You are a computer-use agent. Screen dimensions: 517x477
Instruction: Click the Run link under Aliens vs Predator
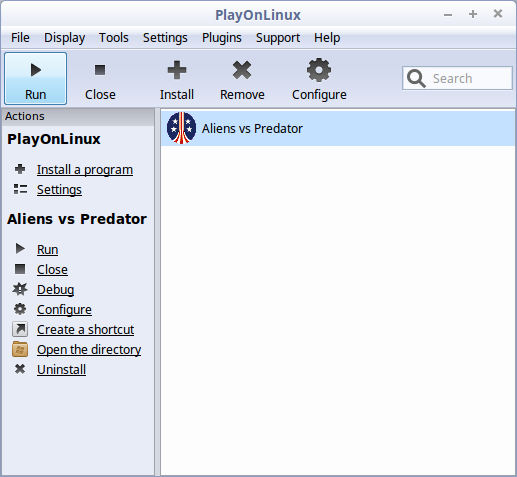[x=48, y=250]
